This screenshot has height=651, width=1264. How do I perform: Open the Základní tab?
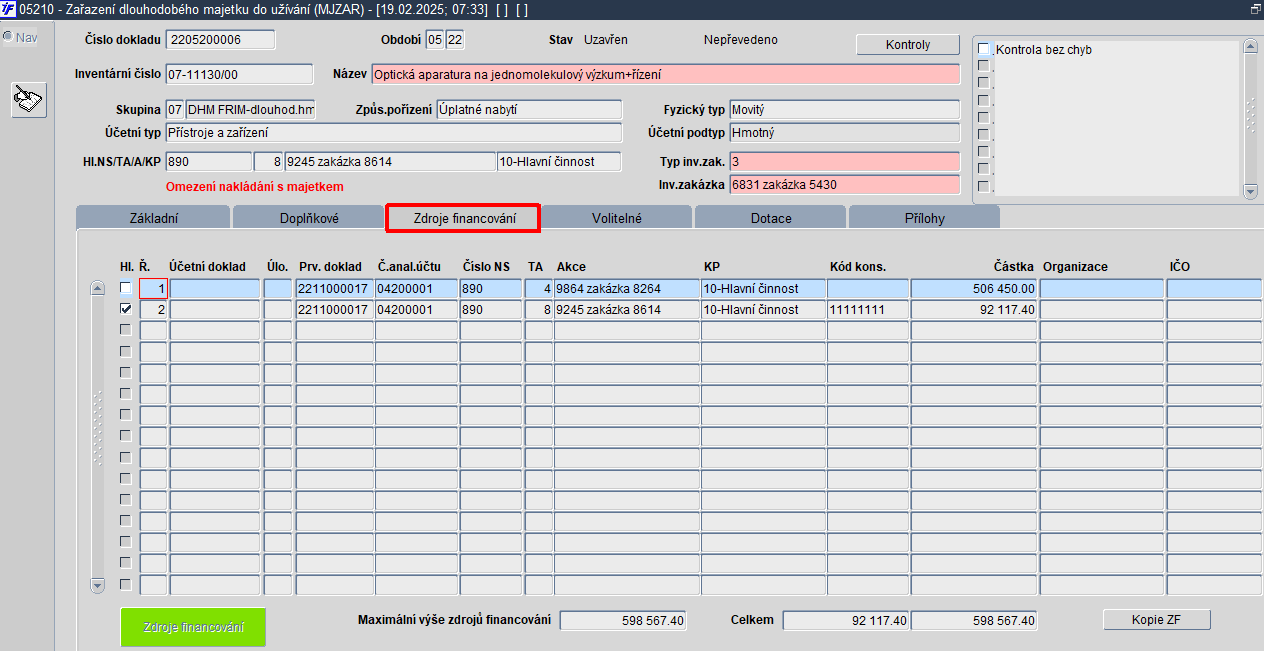pyautogui.click(x=154, y=218)
